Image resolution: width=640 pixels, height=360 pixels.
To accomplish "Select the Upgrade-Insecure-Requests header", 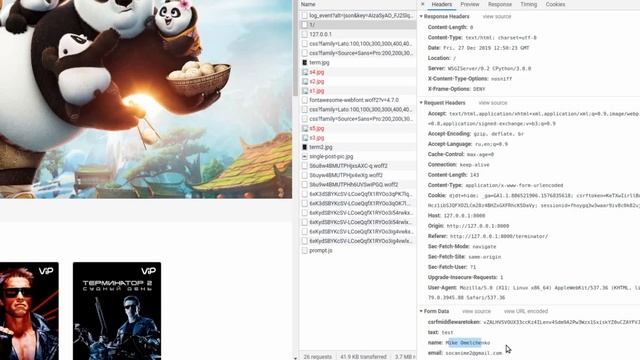I will pos(465,277).
